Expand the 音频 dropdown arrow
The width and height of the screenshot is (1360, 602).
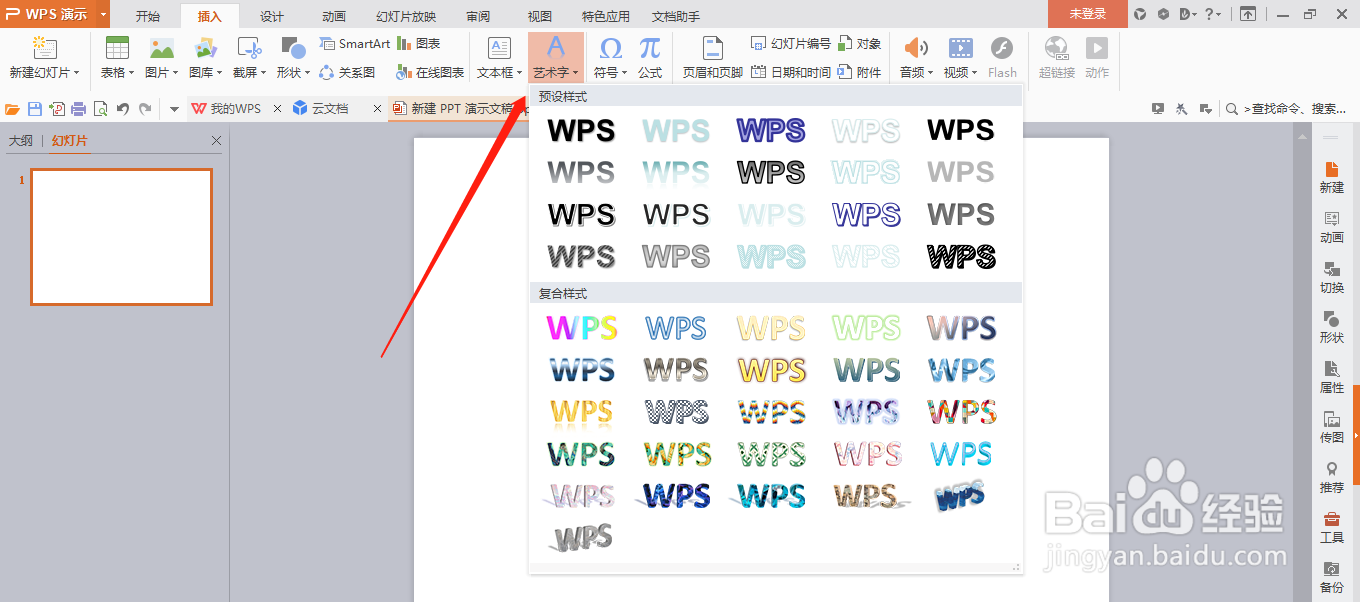(x=930, y=73)
